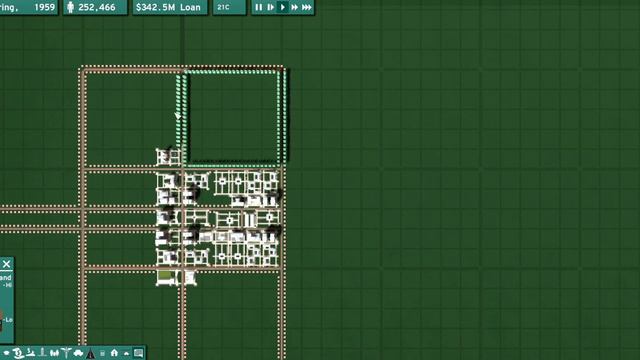Click the arrow marker on the green dotted road
Image resolution: width=640 pixels, height=360 pixels.
point(178,116)
